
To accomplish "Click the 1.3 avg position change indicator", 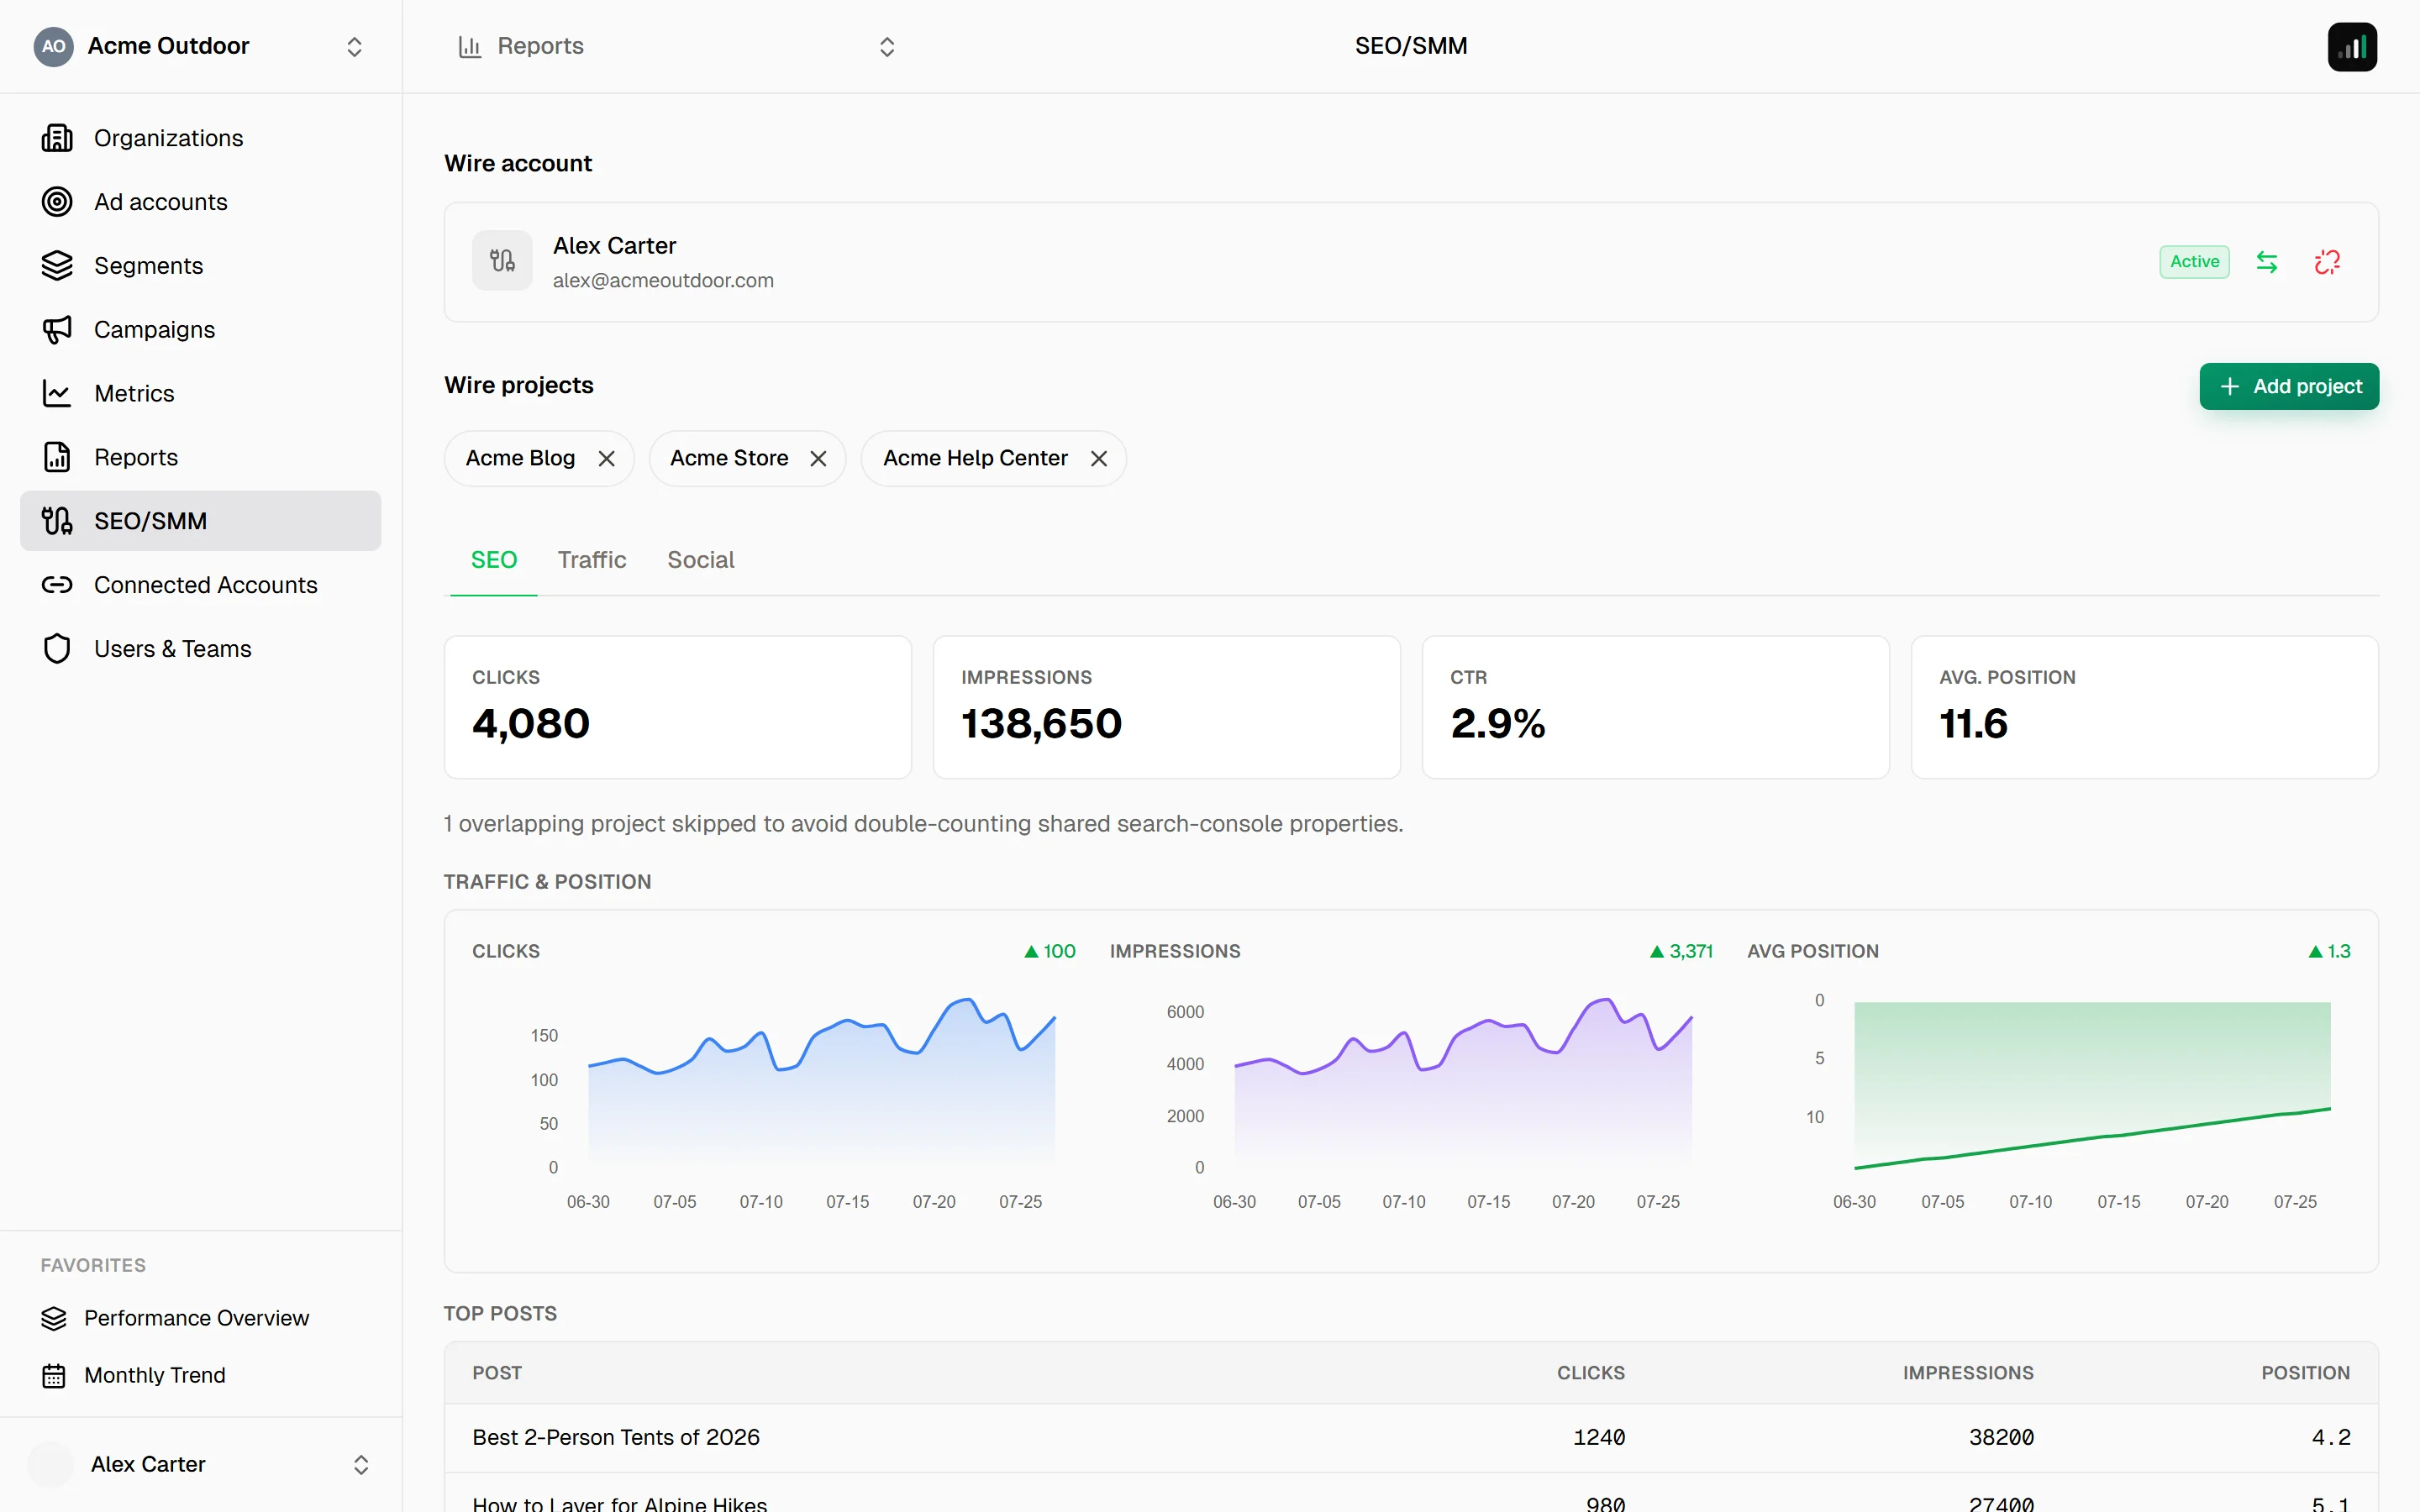I will pyautogui.click(x=2329, y=951).
